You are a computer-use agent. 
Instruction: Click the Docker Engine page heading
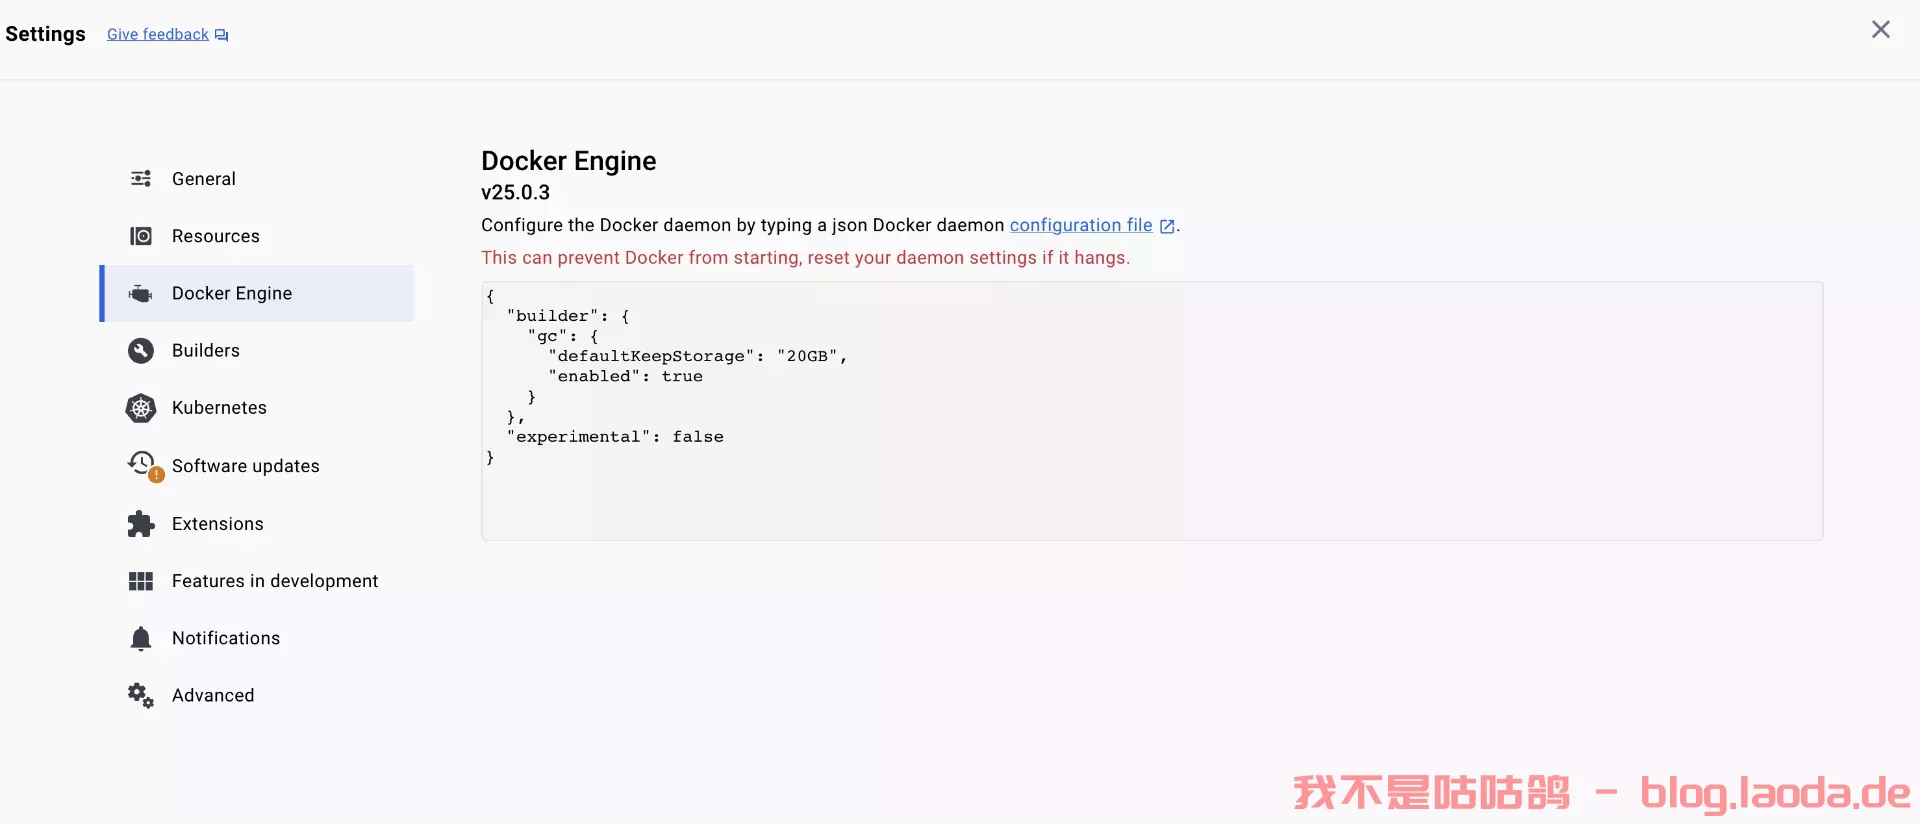pyautogui.click(x=569, y=161)
